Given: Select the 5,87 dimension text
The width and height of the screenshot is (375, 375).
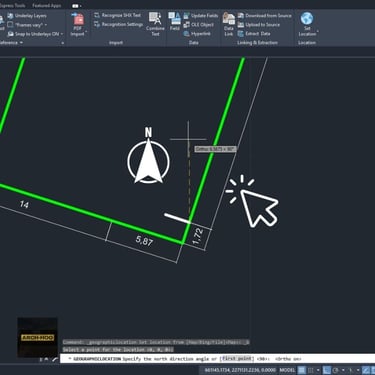Looking at the screenshot, I should point(144,240).
